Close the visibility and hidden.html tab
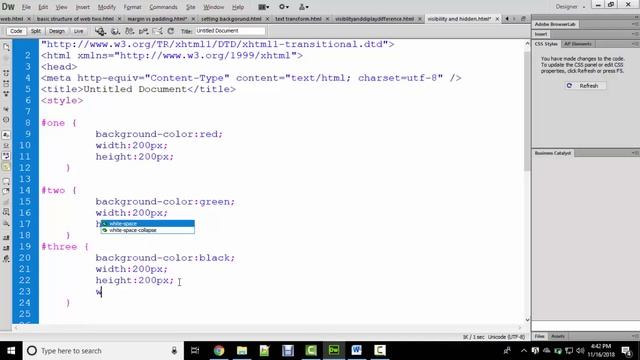The height and width of the screenshot is (360, 640). pyautogui.click(x=497, y=19)
